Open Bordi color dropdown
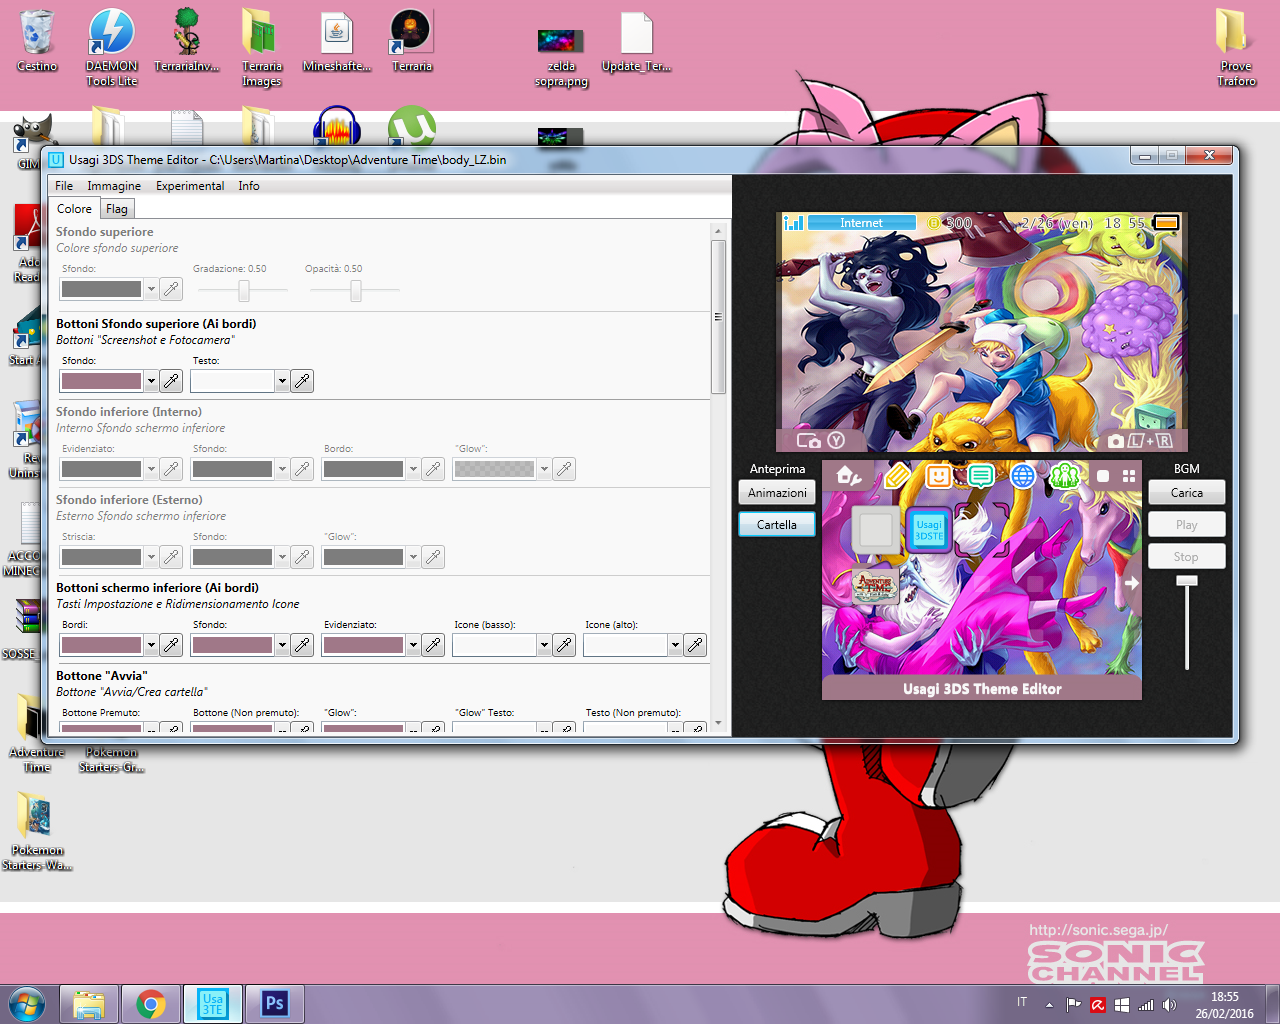The image size is (1280, 1024). point(151,645)
